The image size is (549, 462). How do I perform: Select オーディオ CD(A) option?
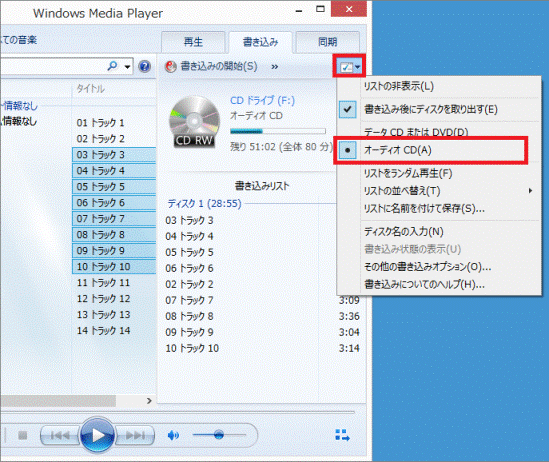click(x=431, y=150)
